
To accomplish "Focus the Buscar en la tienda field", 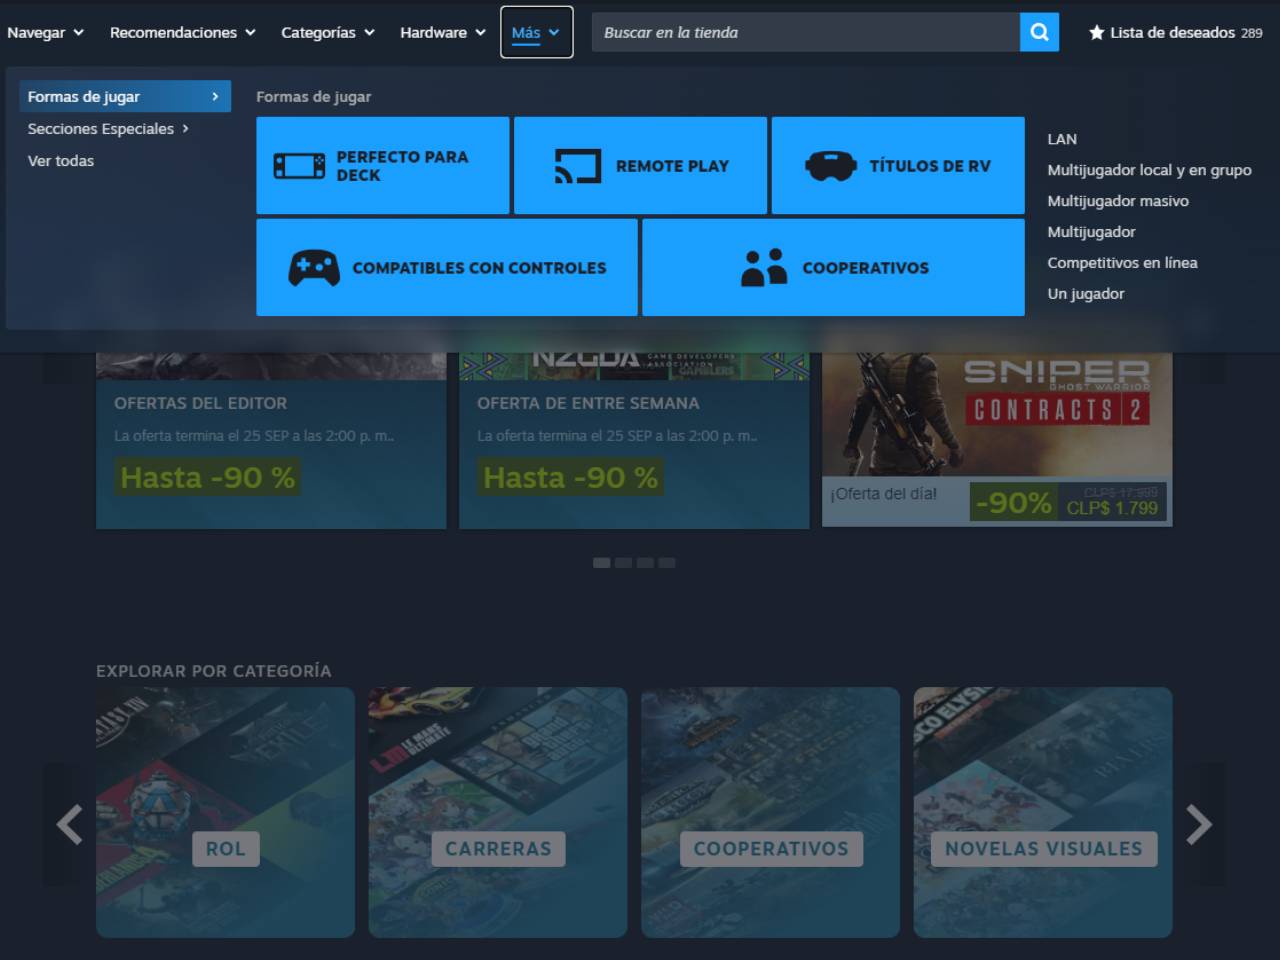I will pos(805,33).
